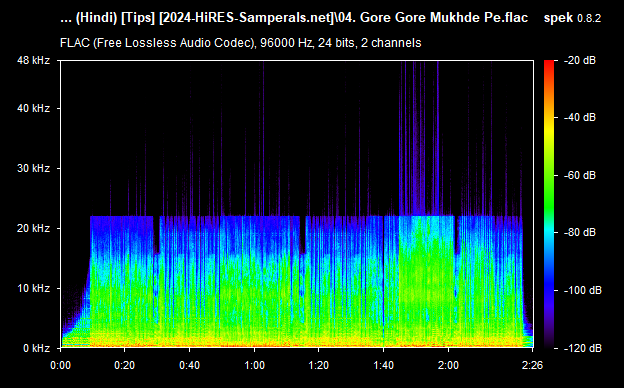Click the Gore Gore Mukhde Pe.flac title
This screenshot has height=388, width=624.
coord(444,18)
